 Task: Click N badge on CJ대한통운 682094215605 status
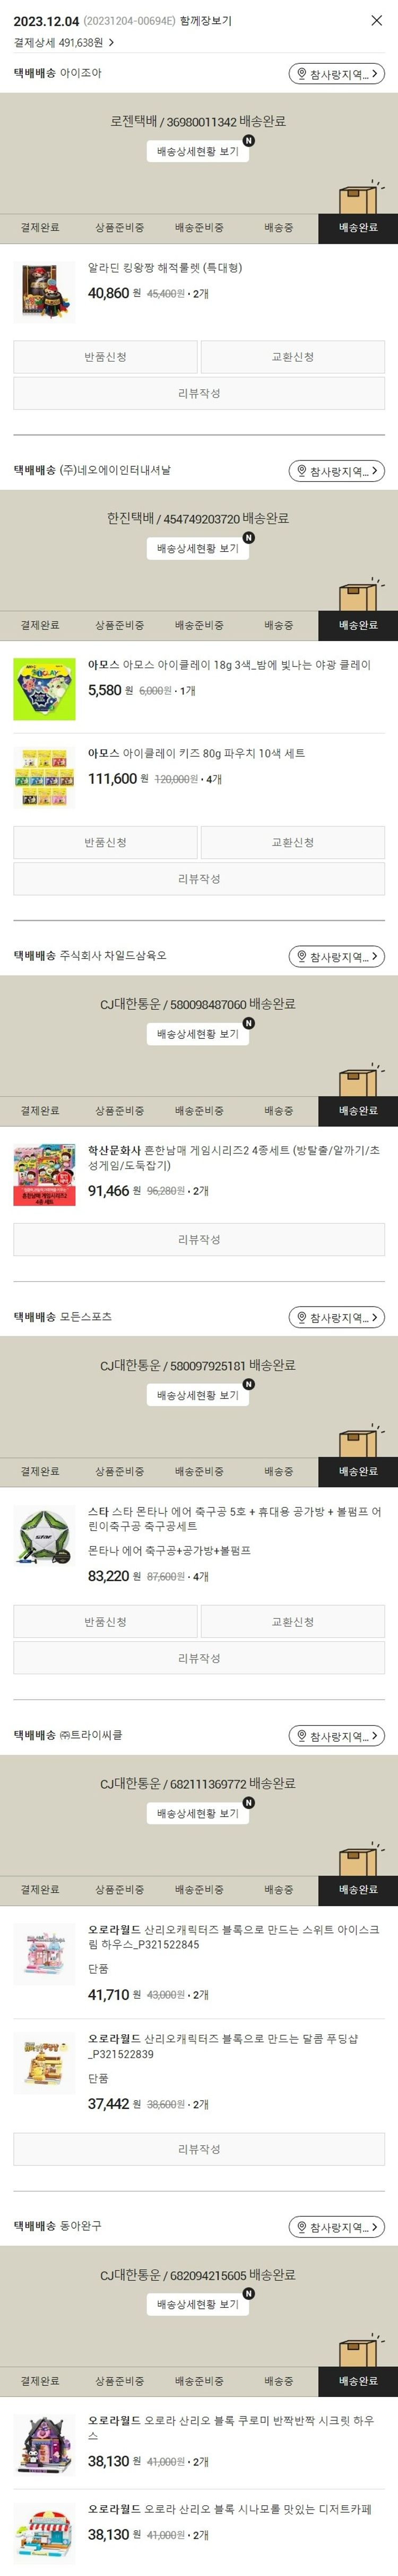pos(249,2294)
